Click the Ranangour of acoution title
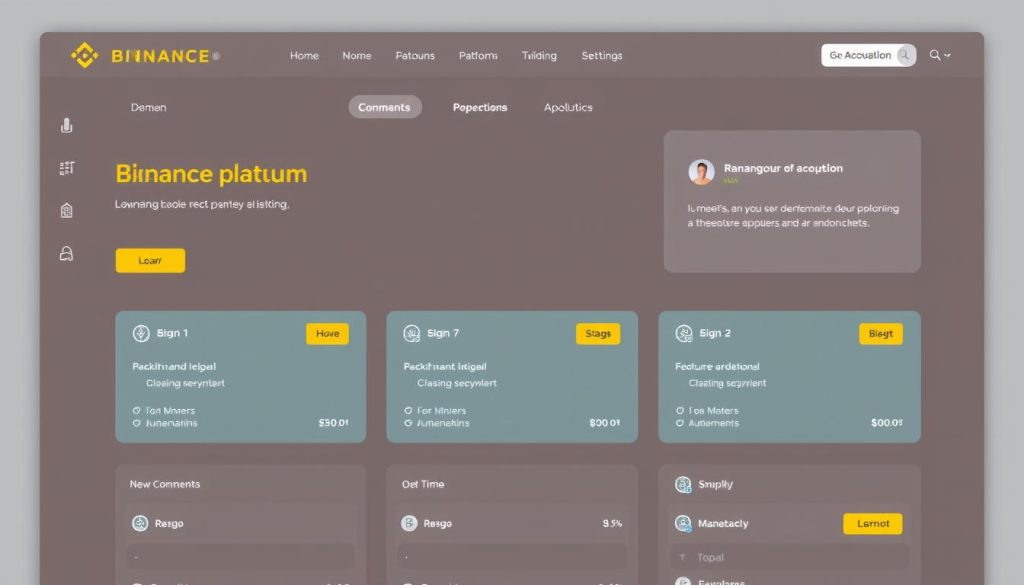The width and height of the screenshot is (1024, 585). pyautogui.click(x=783, y=168)
